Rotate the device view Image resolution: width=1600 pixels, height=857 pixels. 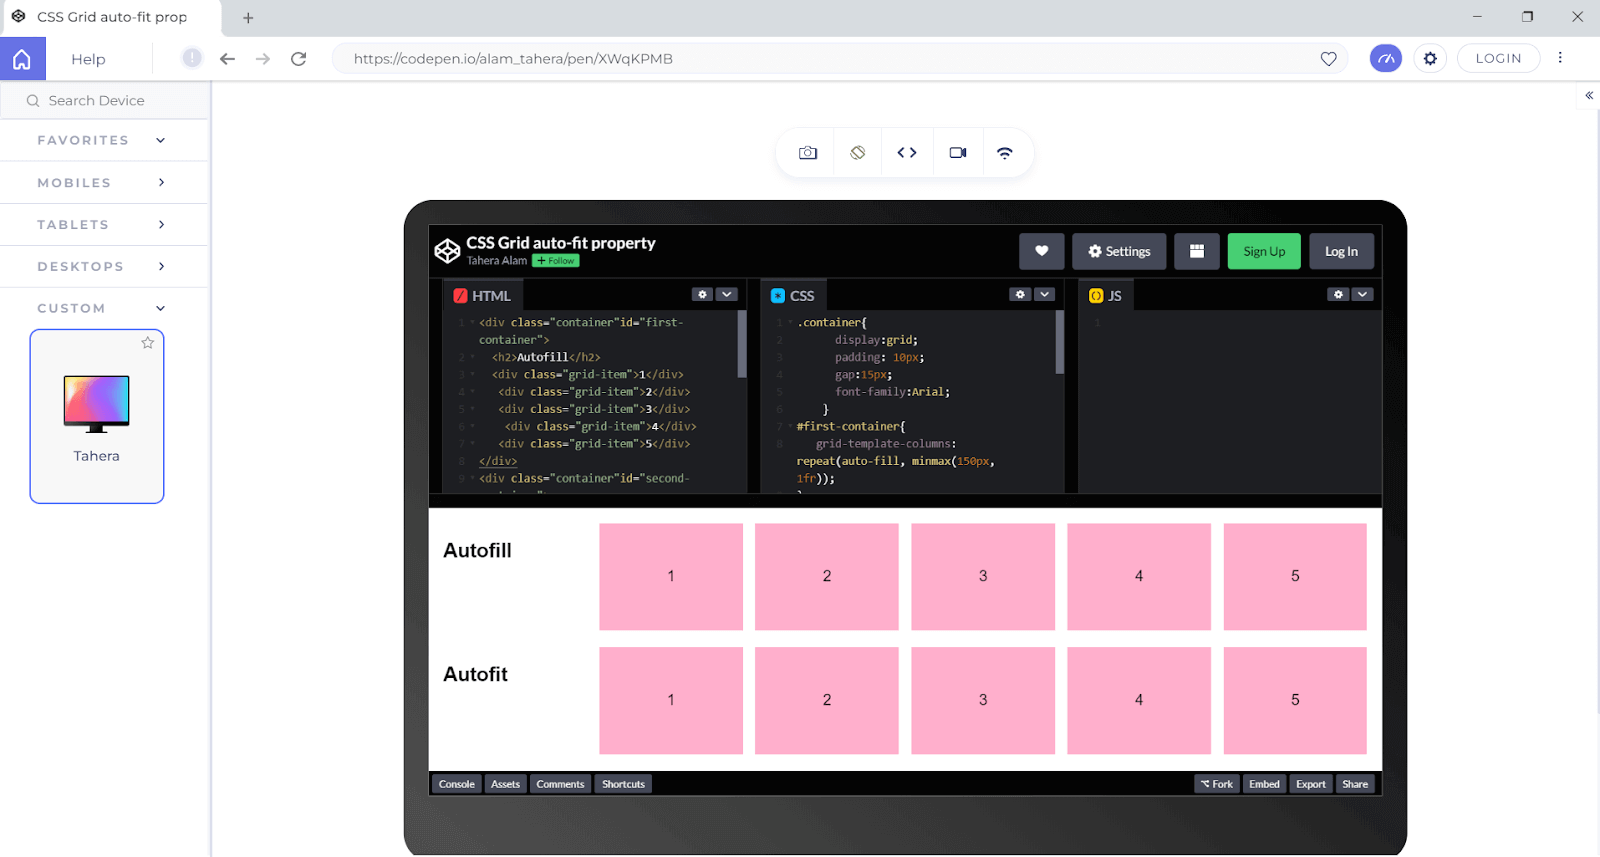coord(858,153)
